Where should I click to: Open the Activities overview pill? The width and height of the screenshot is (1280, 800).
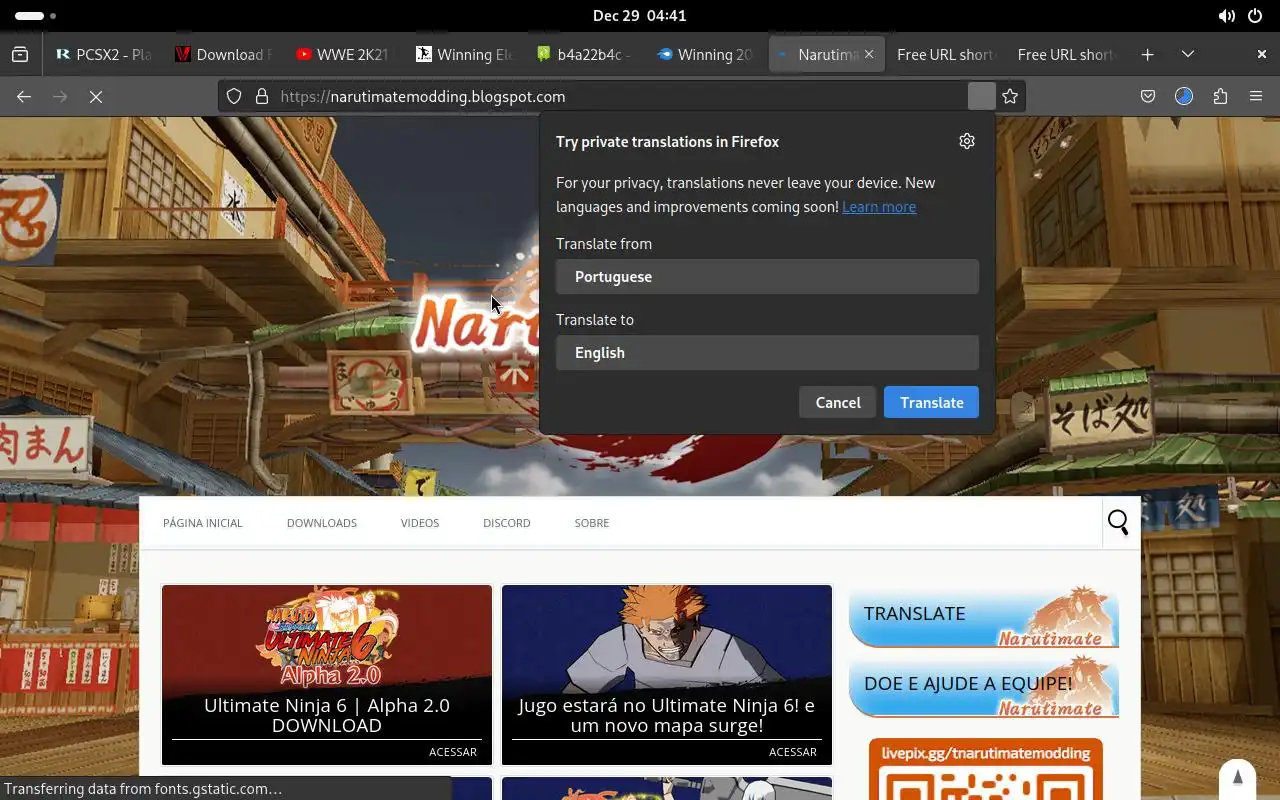tap(35, 16)
